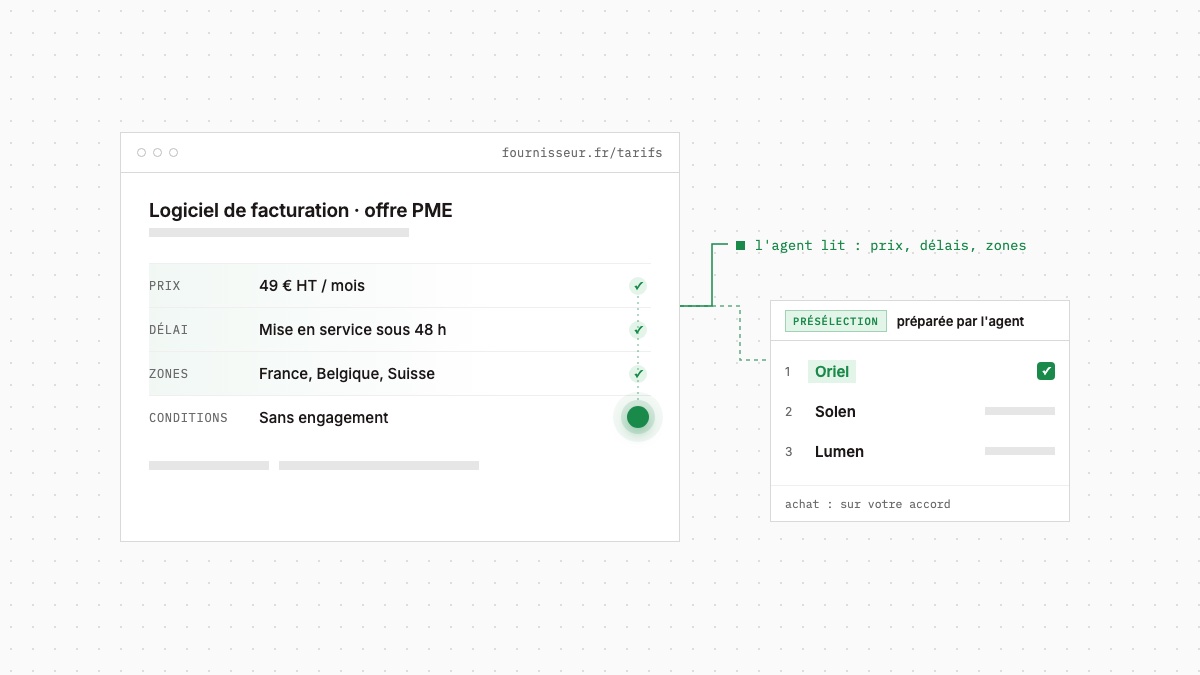Click the heading 'Logiciel de facturation · offre PME'
The height and width of the screenshot is (675, 1200).
[301, 210]
